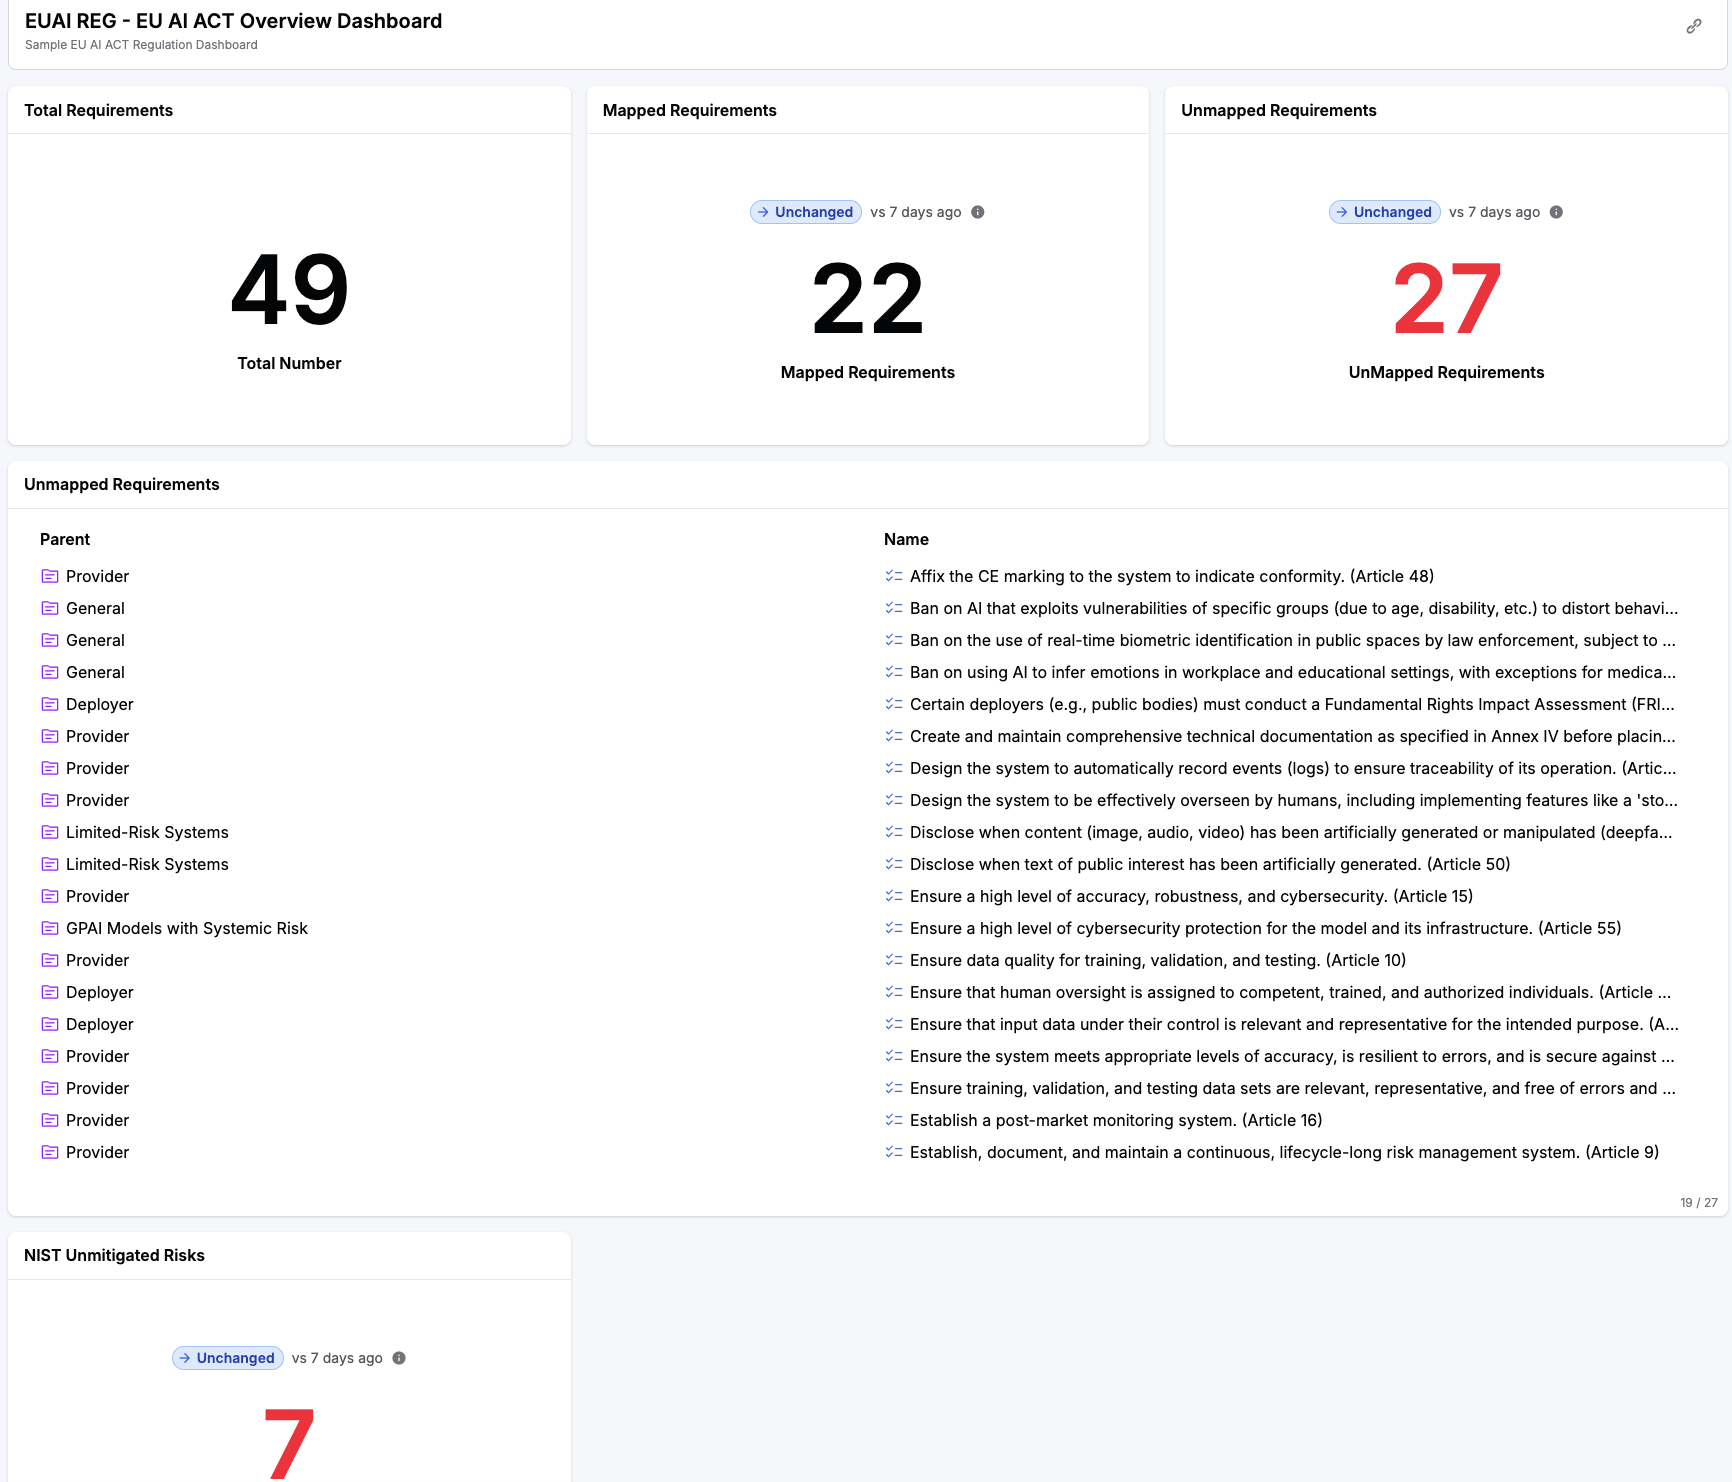Screen dimensions: 1732x1482
Task: Open the deepfake disclosure requirement
Action: click(x=1290, y=832)
